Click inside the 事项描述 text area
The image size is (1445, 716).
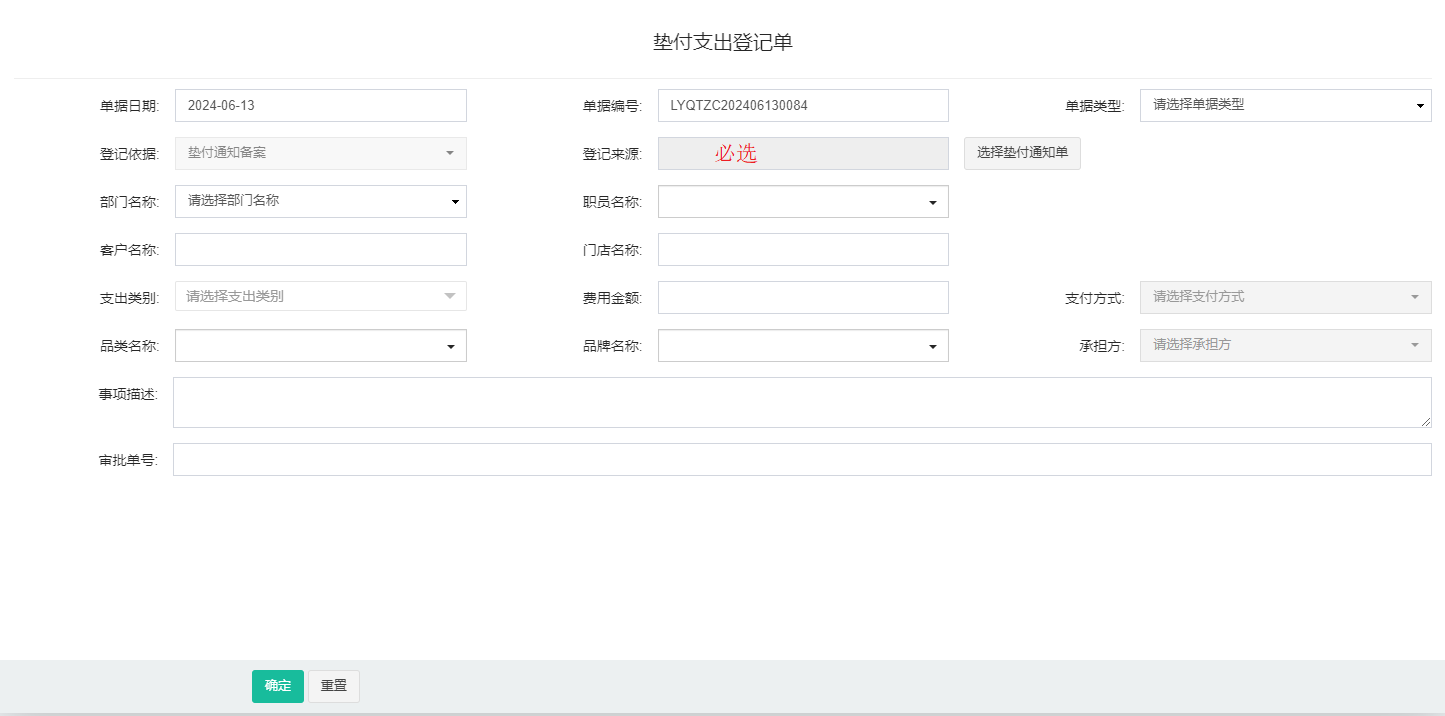point(801,402)
